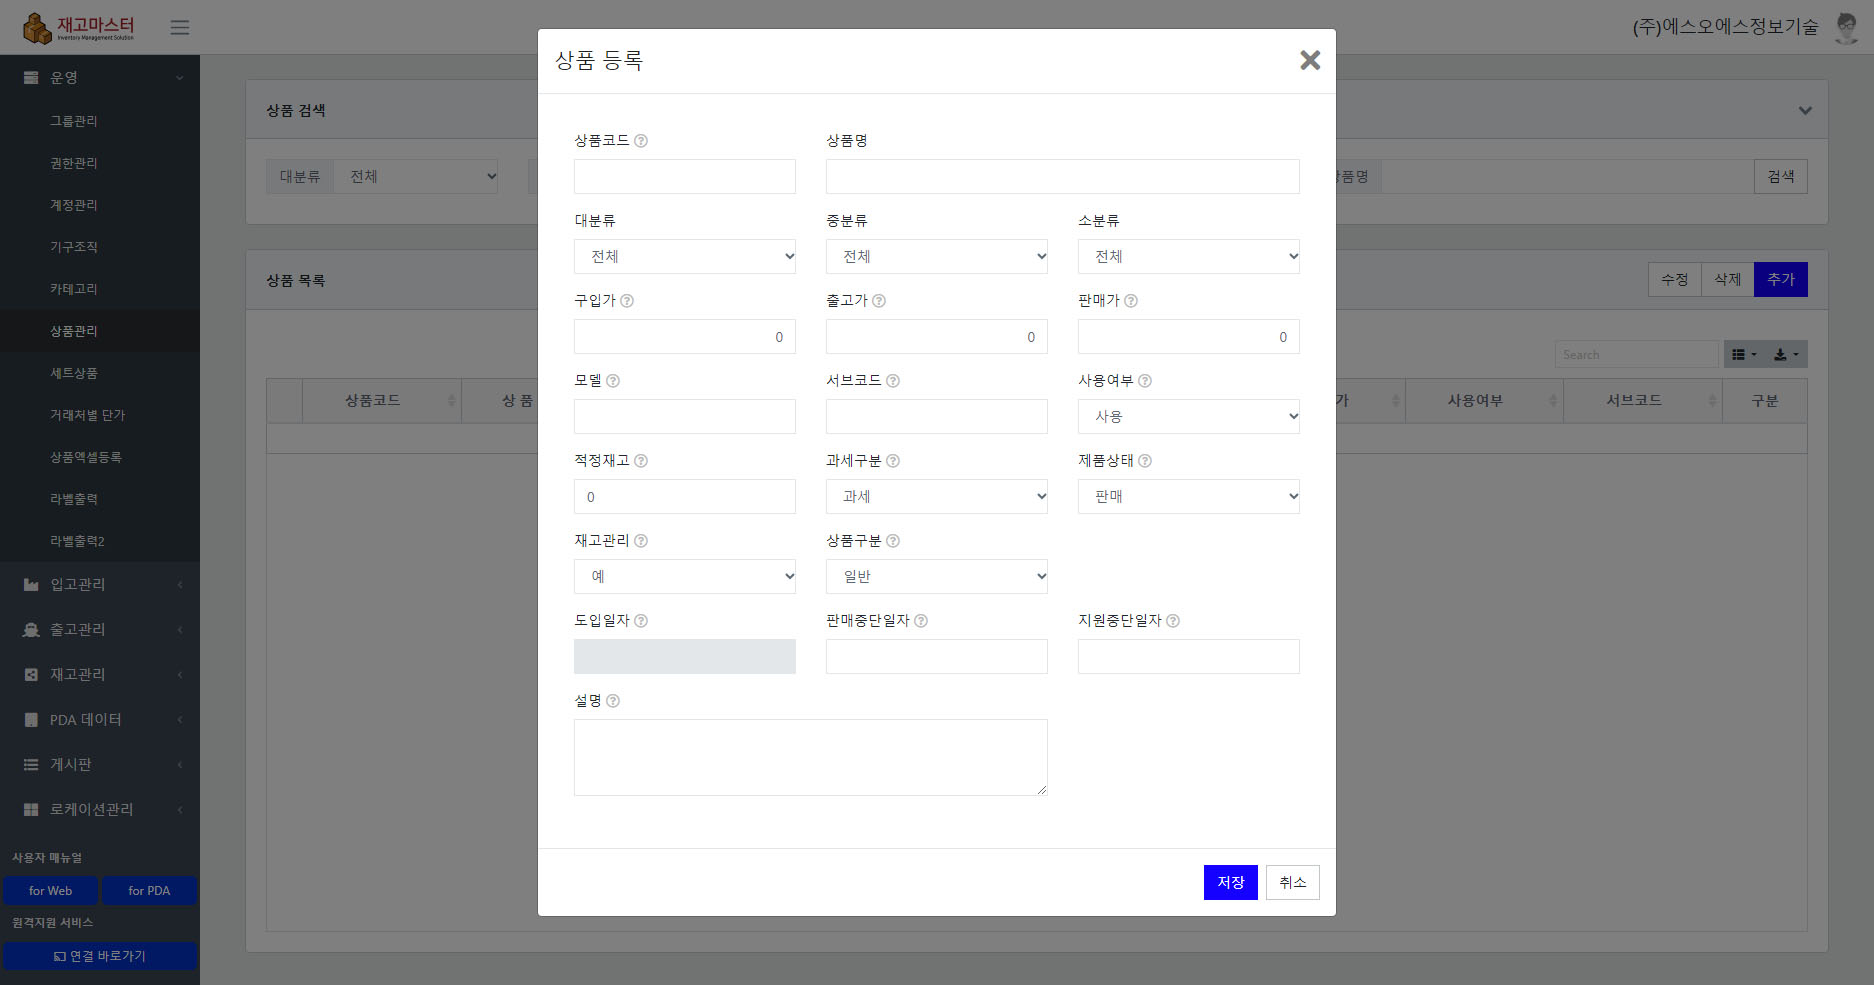Click 연결 바로가기 remote support button
Screen dimensions: 1874x985
(100, 956)
